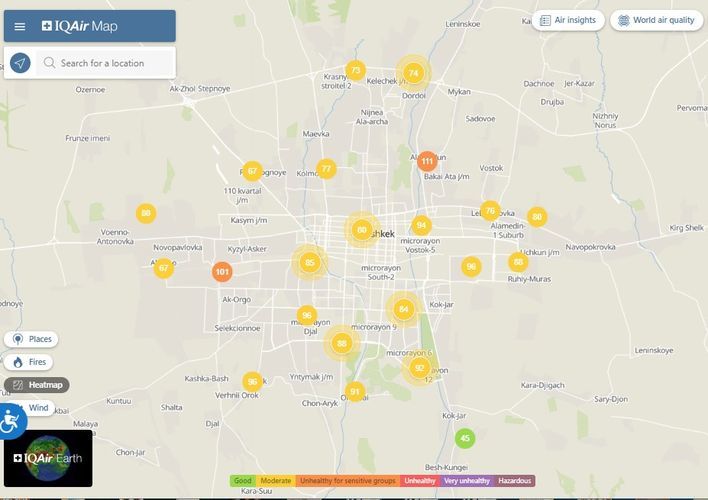Select the 74 marker near Dordoi
The image size is (708, 500).
click(x=413, y=72)
